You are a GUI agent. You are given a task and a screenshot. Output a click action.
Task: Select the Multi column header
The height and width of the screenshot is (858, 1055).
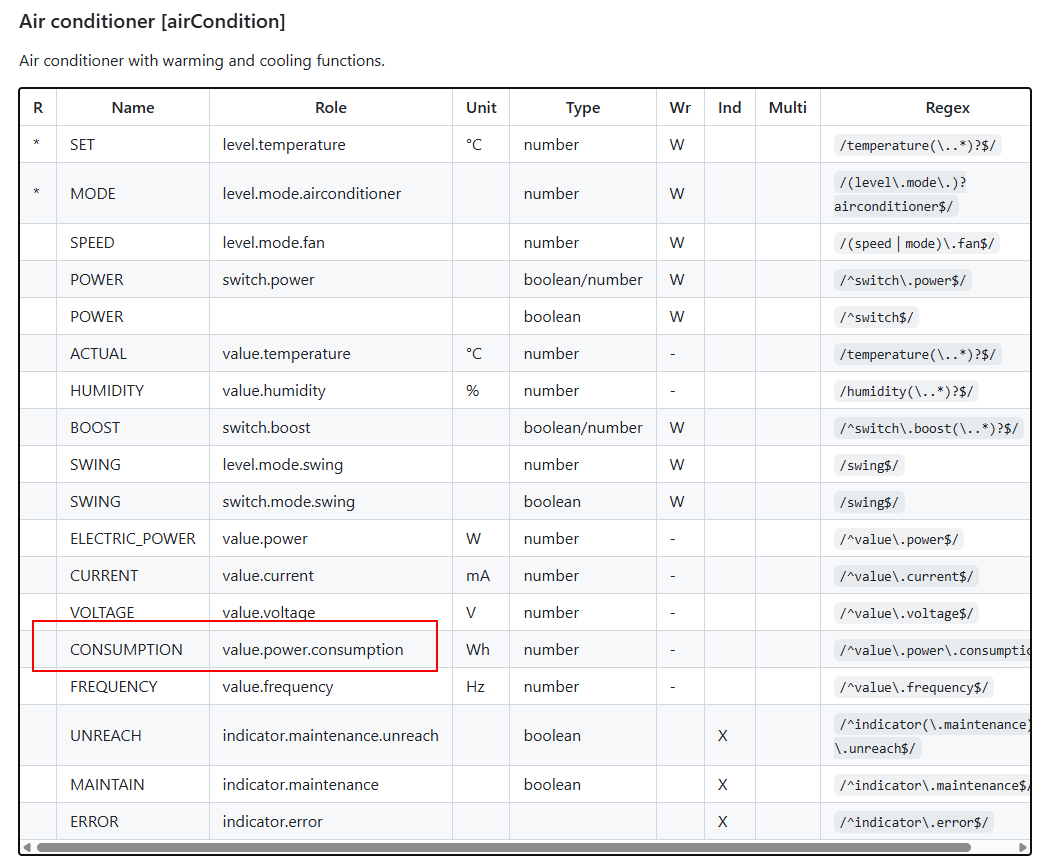pos(788,108)
